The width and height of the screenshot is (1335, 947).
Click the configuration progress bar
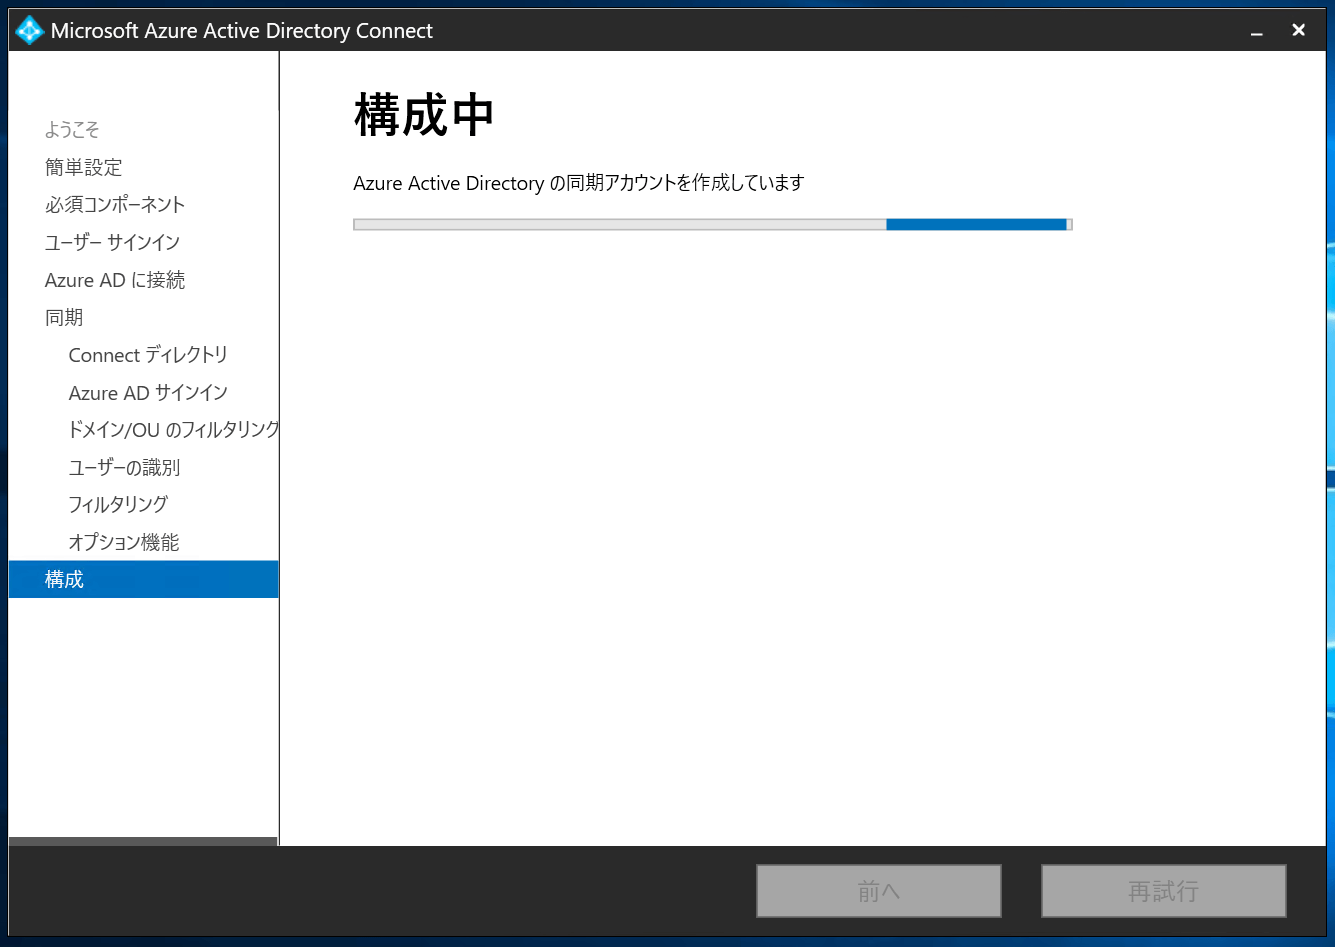point(712,225)
